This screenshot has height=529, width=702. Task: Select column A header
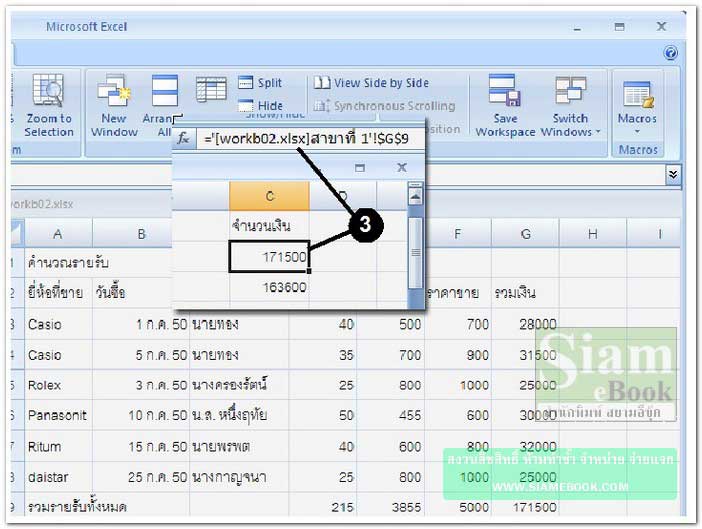pos(58,234)
